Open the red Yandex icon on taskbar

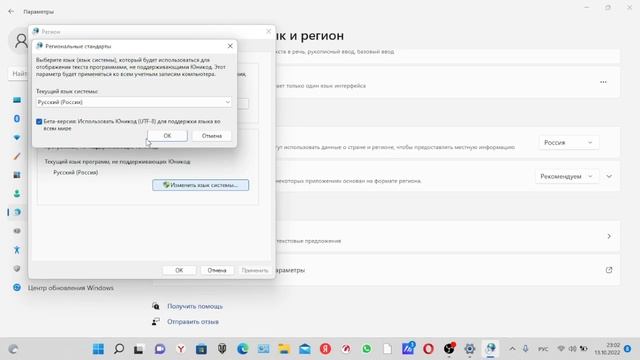point(325,349)
